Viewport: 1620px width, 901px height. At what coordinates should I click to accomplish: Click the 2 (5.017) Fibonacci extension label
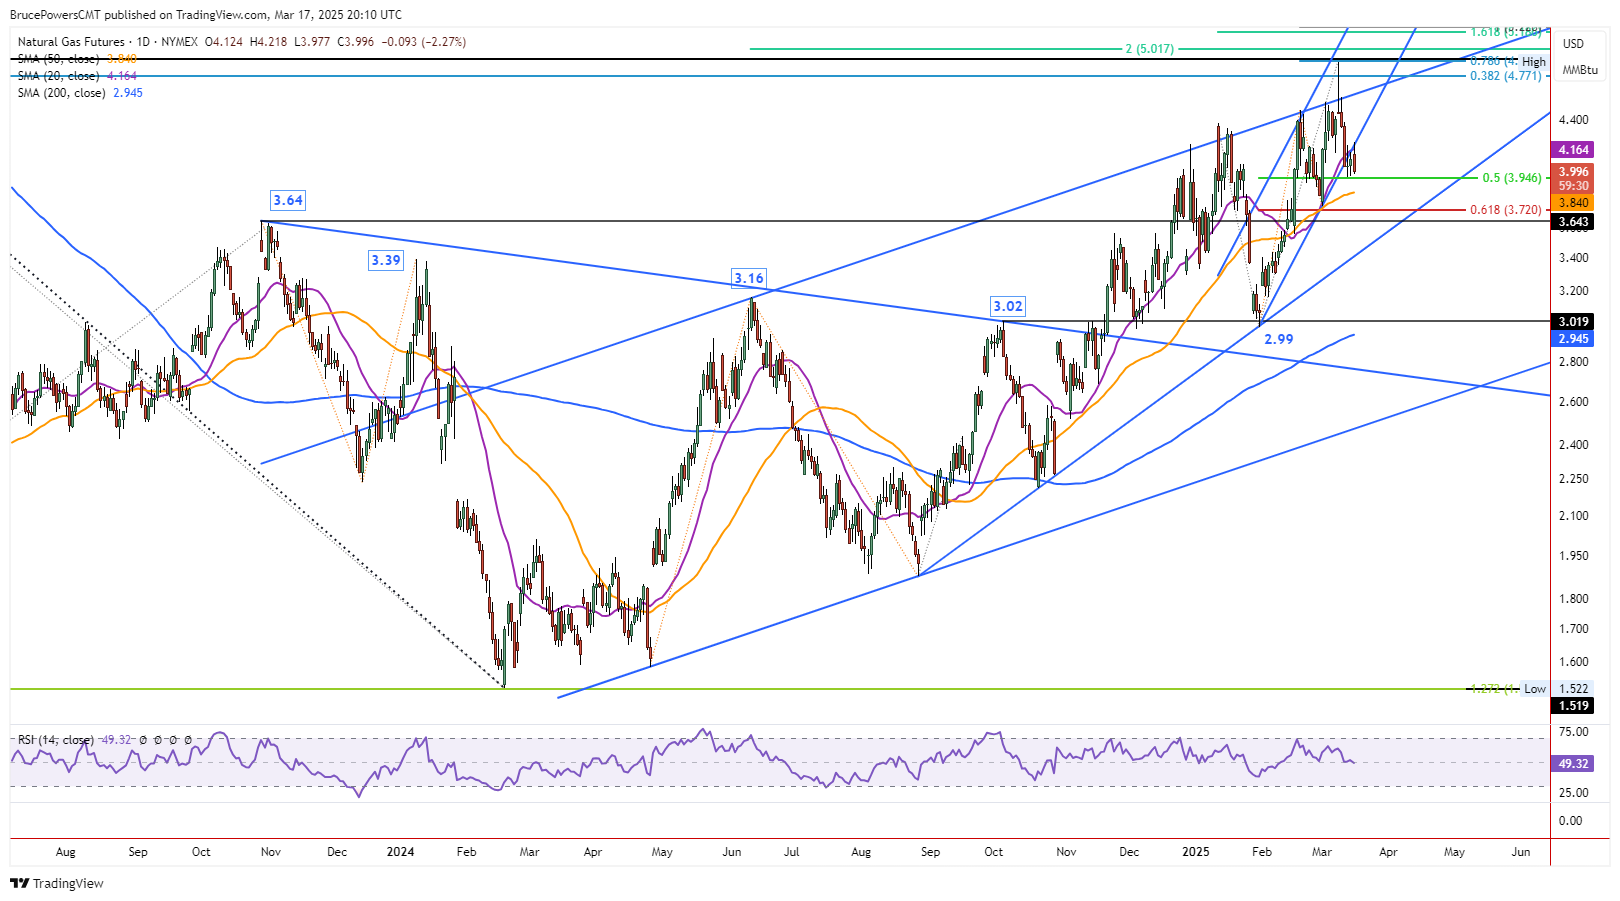point(1149,49)
